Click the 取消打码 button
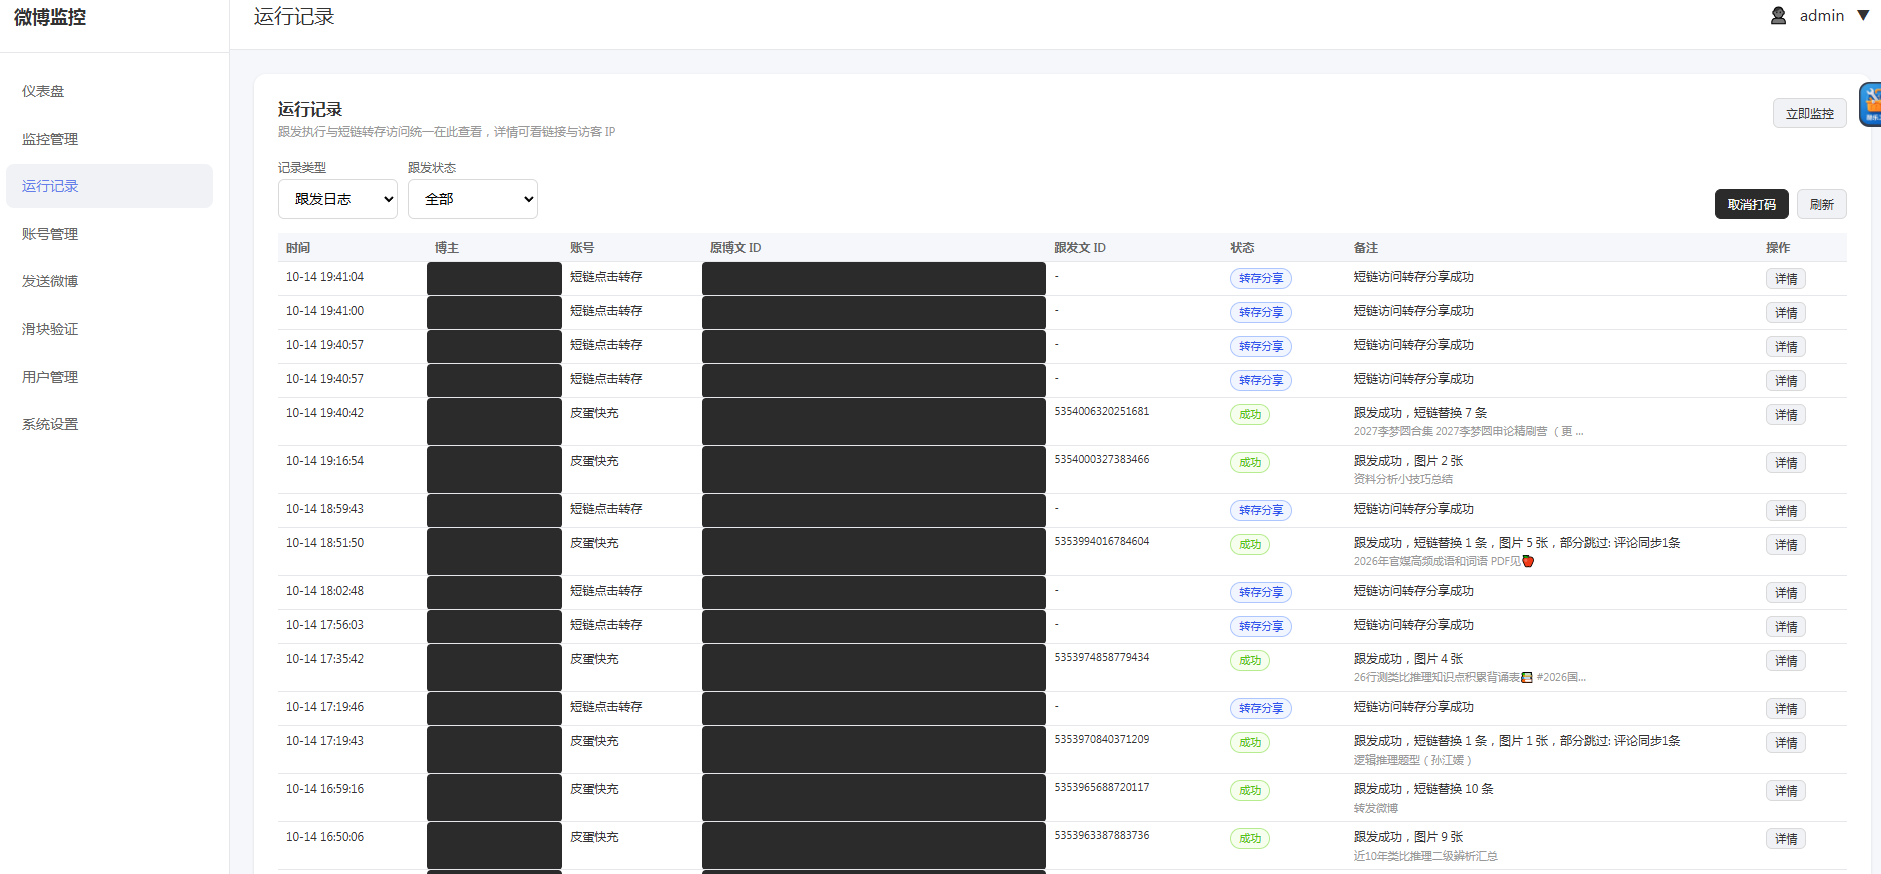This screenshot has height=874, width=1881. (x=1752, y=204)
